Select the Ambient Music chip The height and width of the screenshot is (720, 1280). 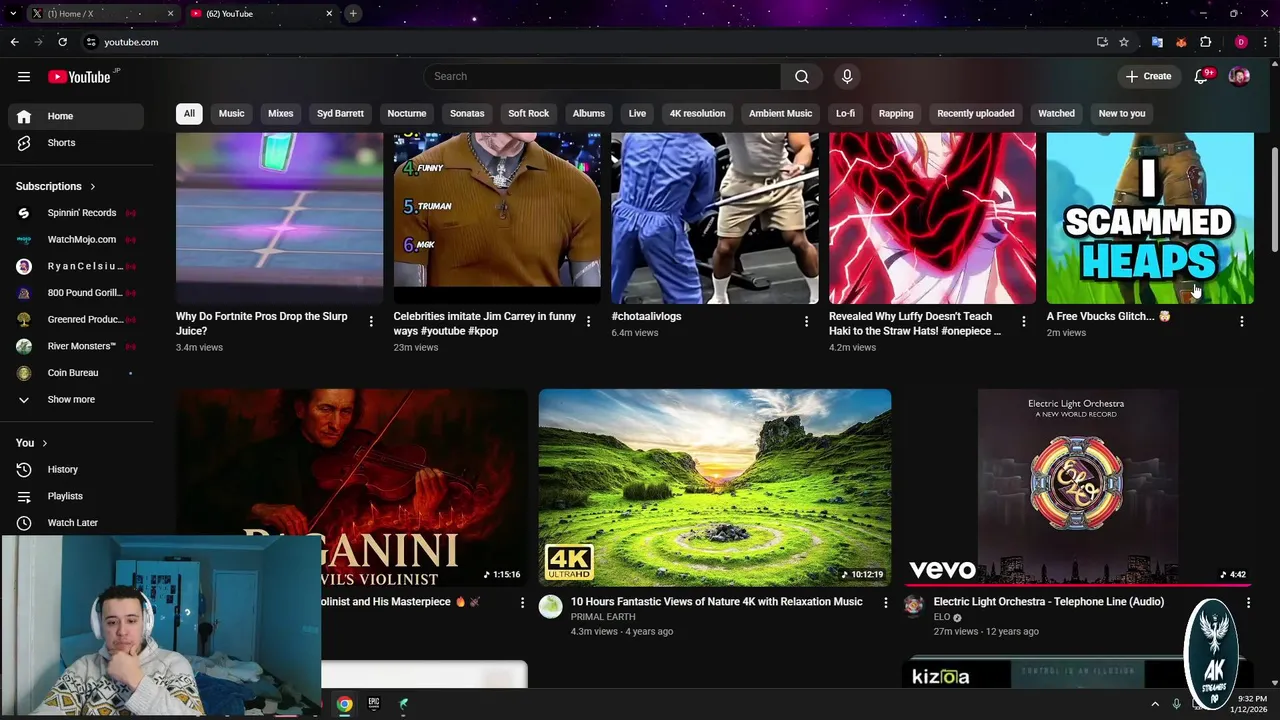point(780,114)
